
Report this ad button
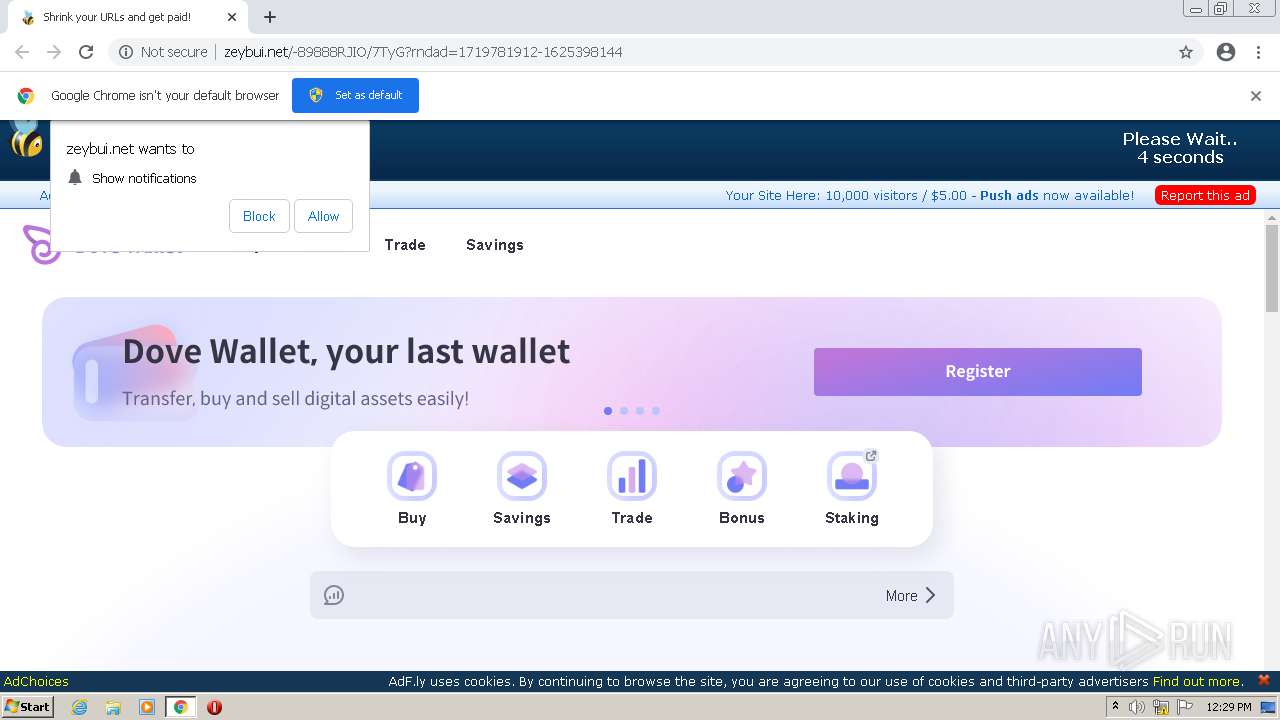pos(1205,195)
